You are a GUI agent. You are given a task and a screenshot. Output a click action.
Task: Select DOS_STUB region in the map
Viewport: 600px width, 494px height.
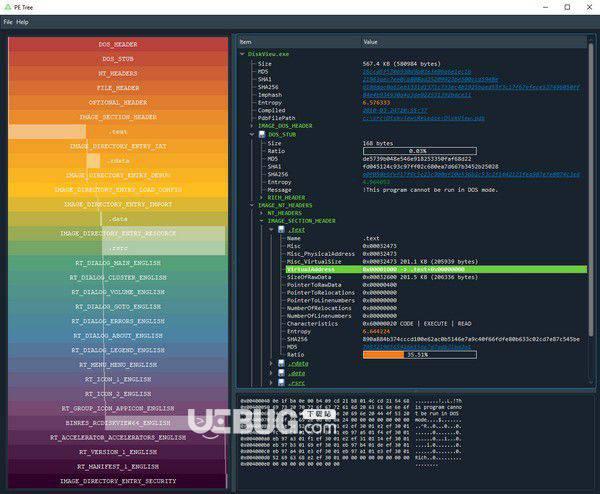tap(118, 59)
